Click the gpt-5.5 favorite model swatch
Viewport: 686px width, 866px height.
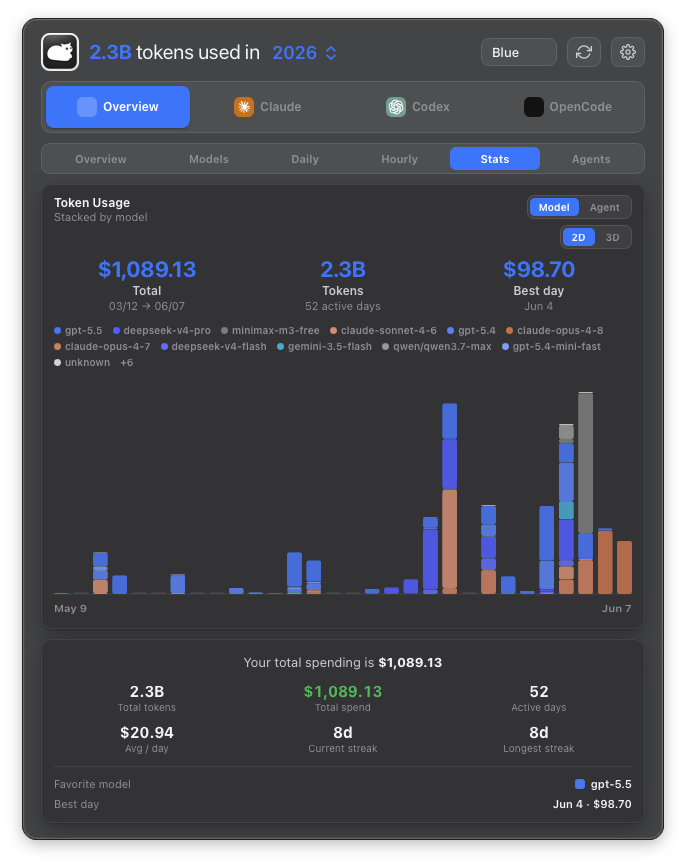pos(580,784)
